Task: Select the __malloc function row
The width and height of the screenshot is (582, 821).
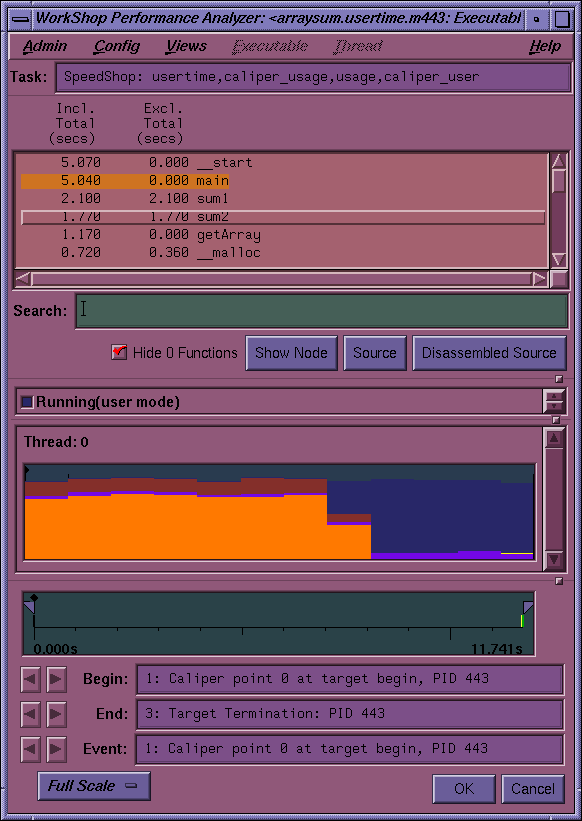Action: pos(283,253)
